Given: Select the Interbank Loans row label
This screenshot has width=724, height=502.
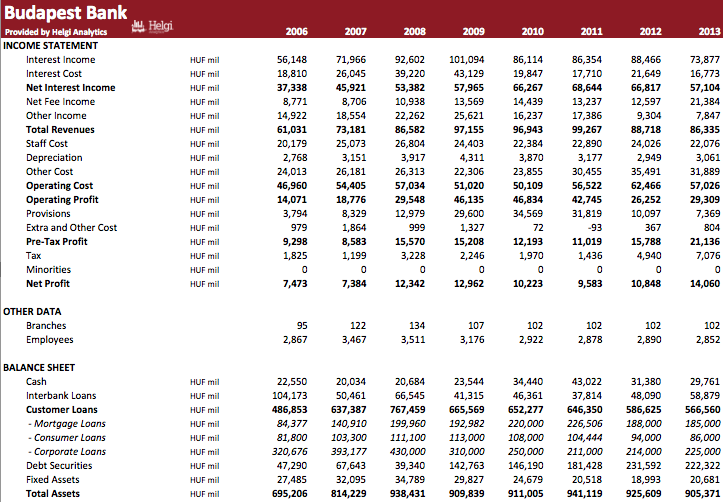Looking at the screenshot, I should 61,396.
